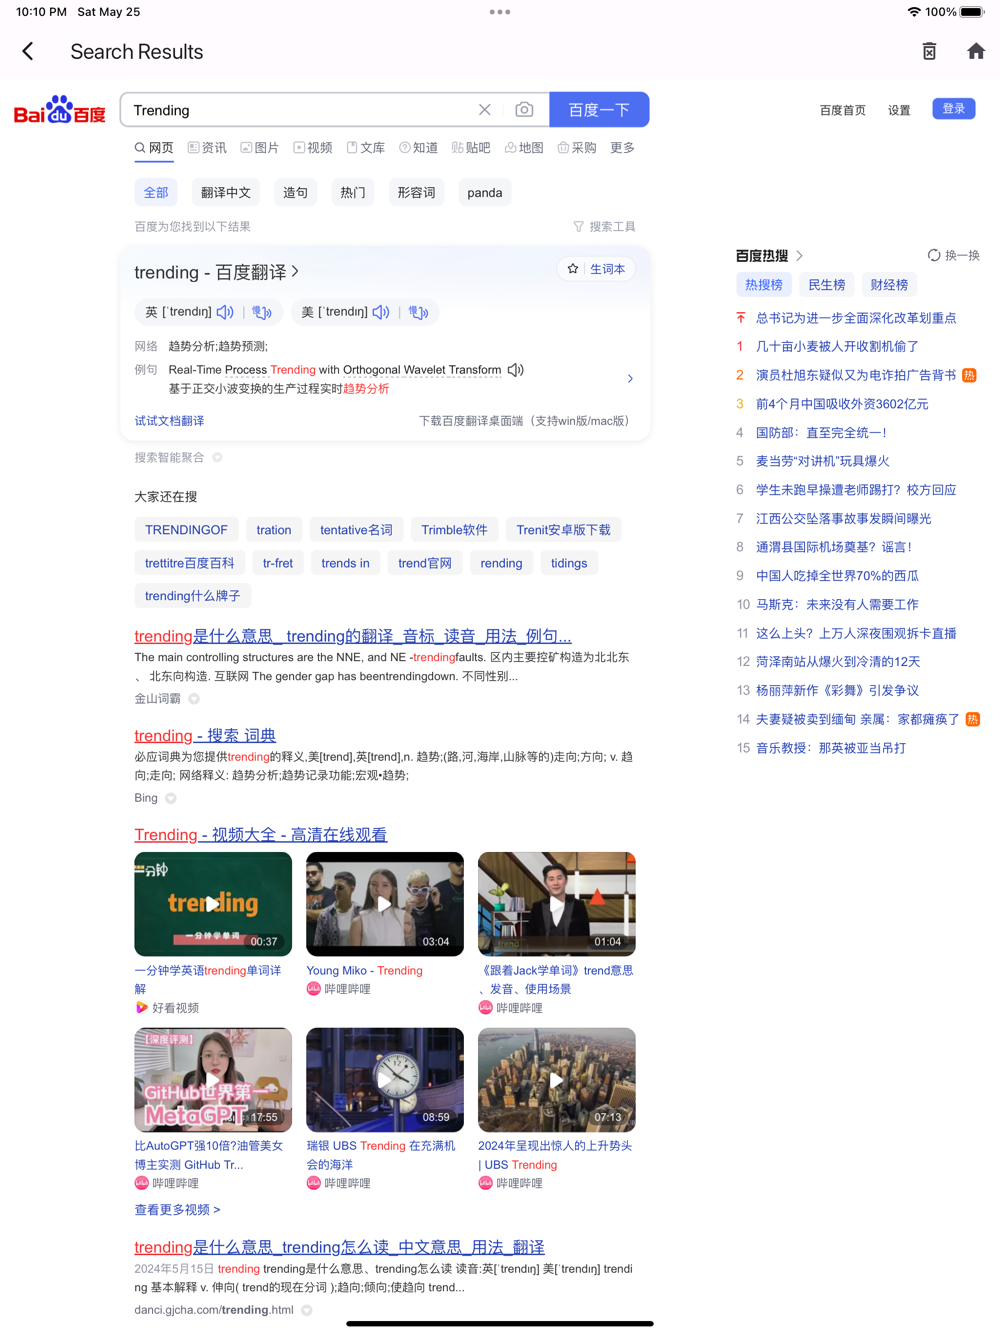Viewport: 1000px width, 1334px height.
Task: Play 一分钟学英语trending video thumbnail
Action: tap(213, 904)
